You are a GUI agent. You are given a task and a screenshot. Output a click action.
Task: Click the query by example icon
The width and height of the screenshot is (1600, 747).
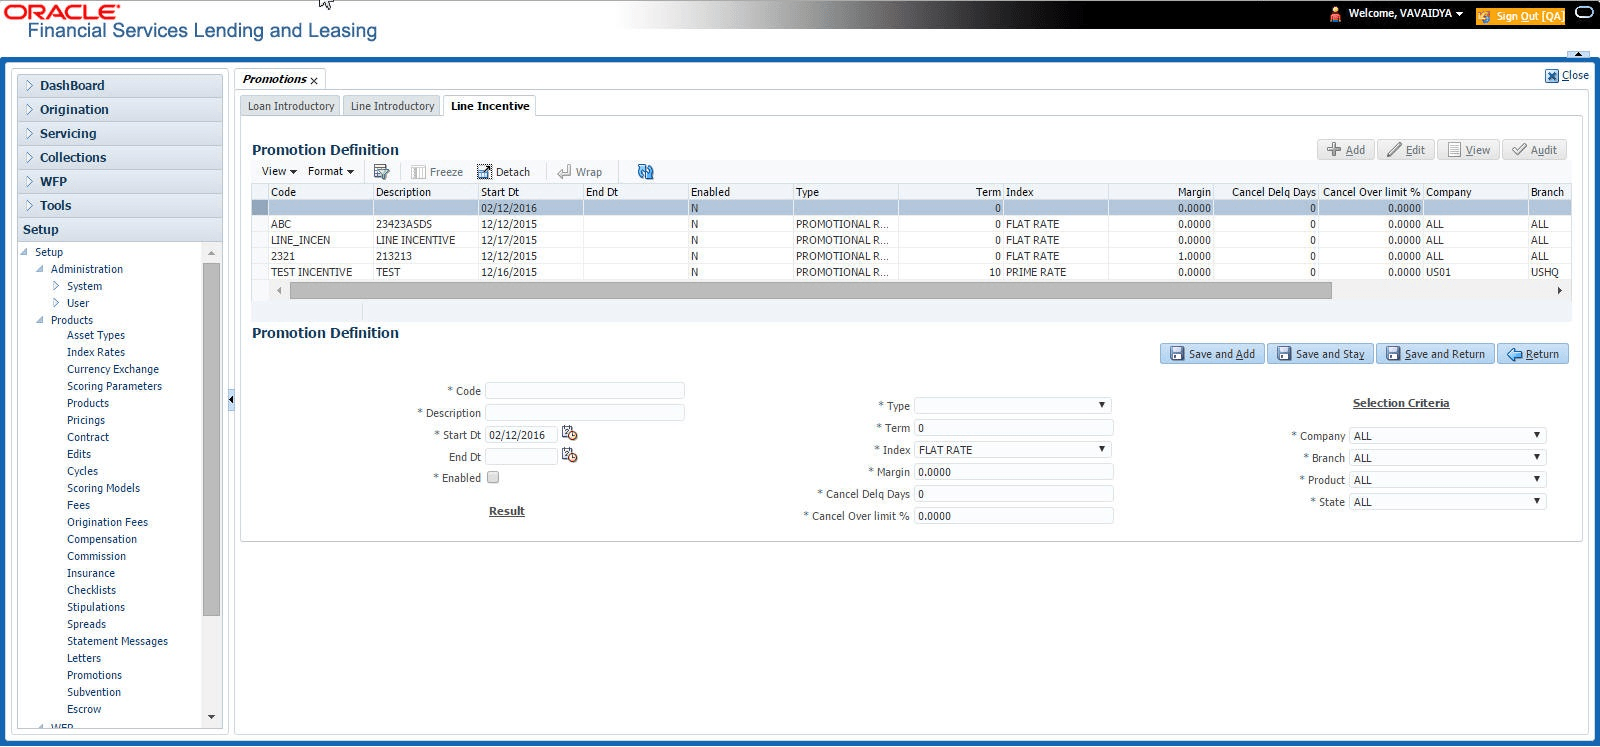[381, 172]
